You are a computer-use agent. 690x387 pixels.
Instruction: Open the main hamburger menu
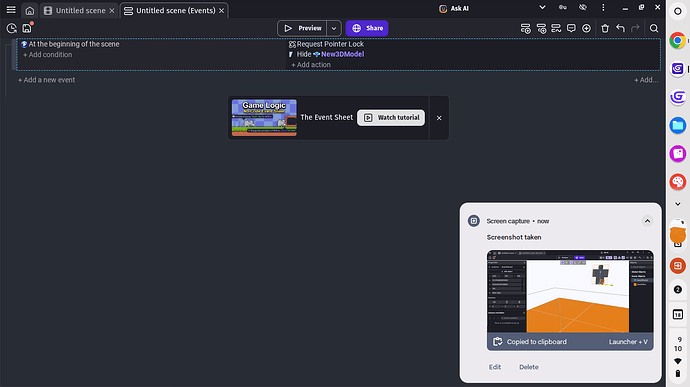tap(11, 10)
